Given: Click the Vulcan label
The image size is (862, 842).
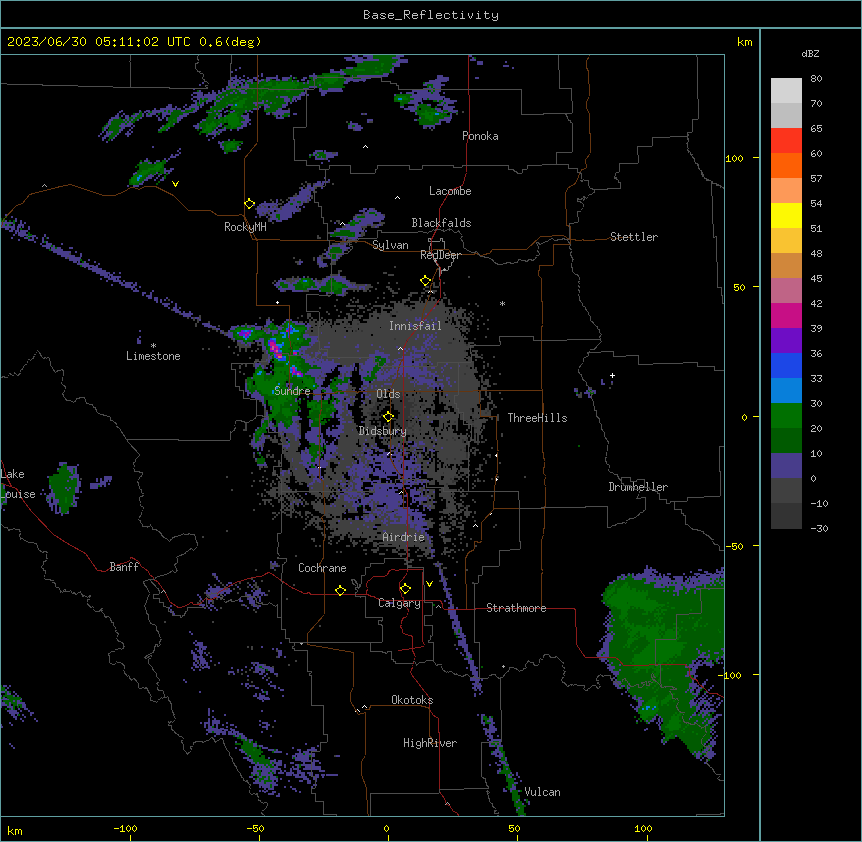Looking at the screenshot, I should point(542,792).
